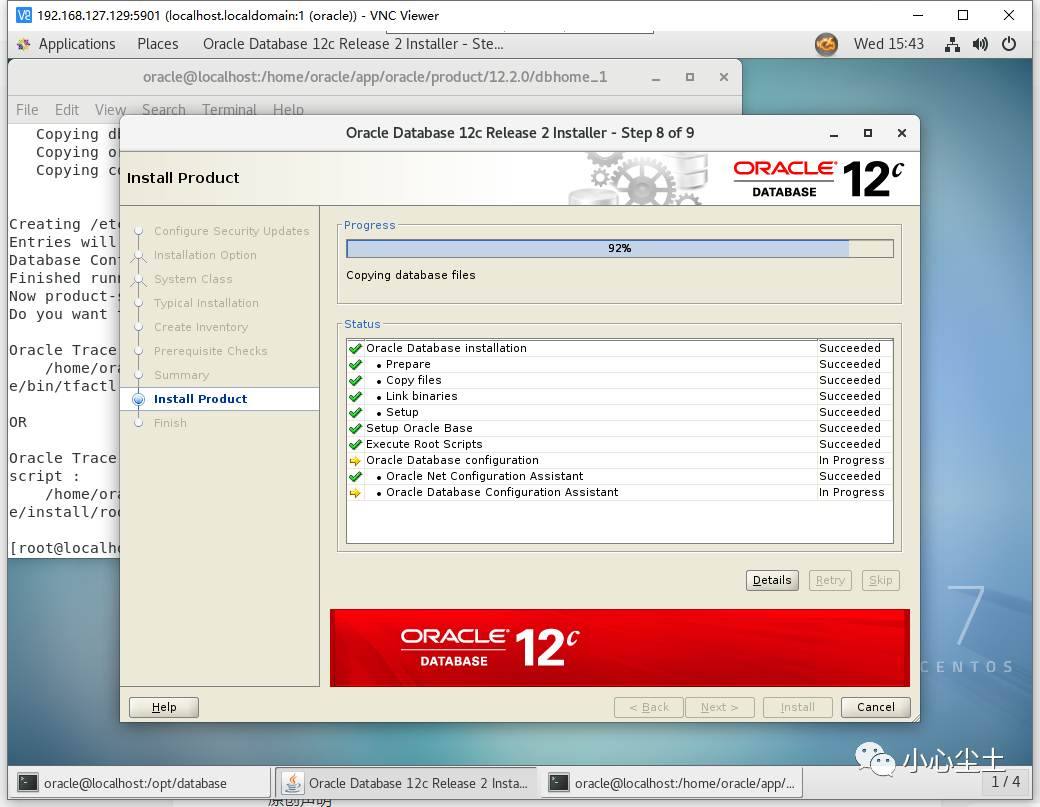Open Terminal menu in terminal window

coord(229,109)
